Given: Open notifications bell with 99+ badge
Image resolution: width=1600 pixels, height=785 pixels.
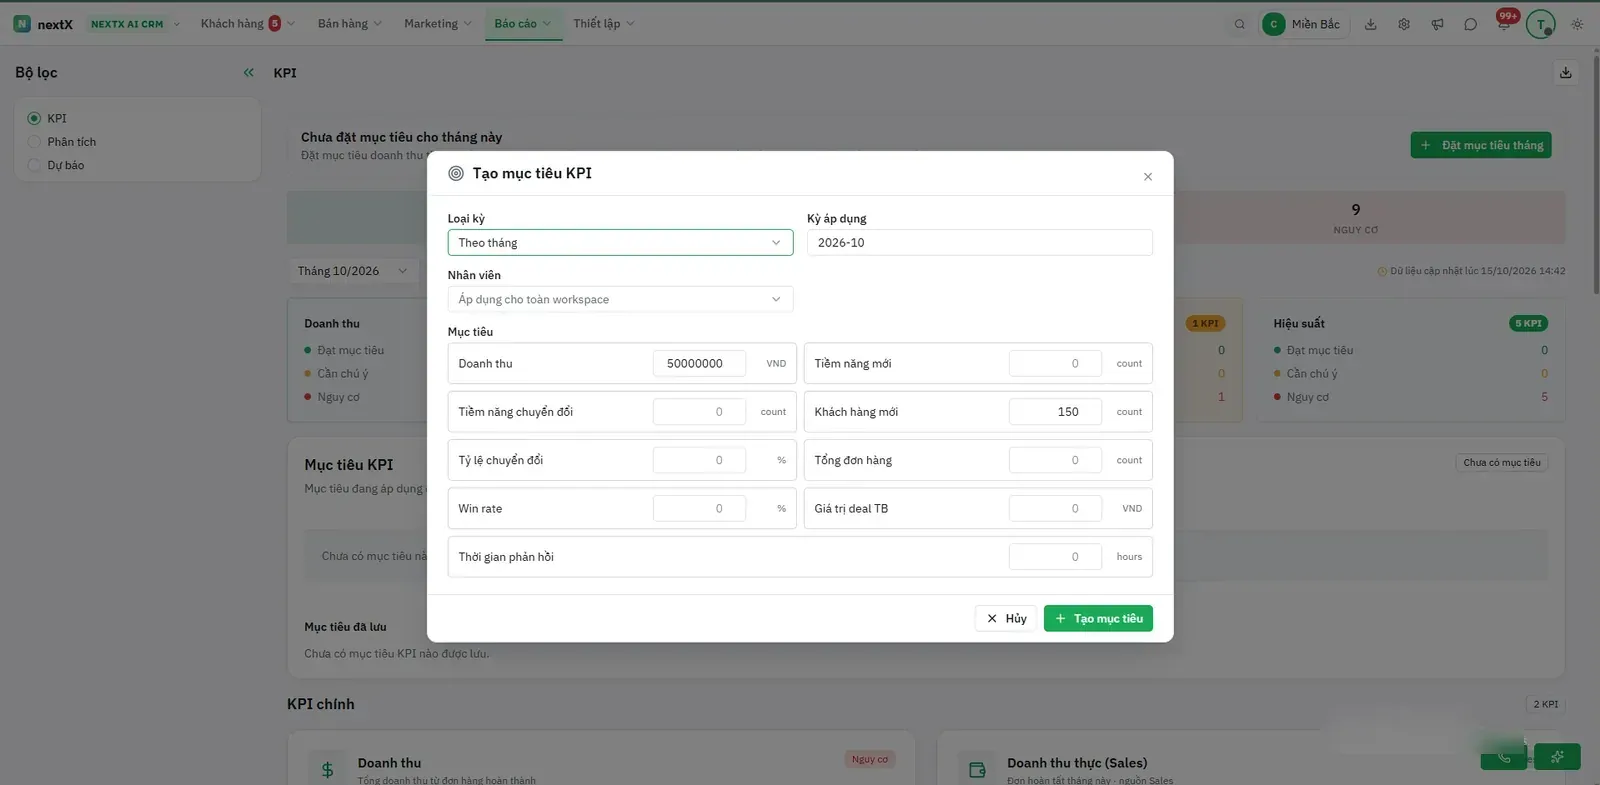Looking at the screenshot, I should coord(1504,22).
